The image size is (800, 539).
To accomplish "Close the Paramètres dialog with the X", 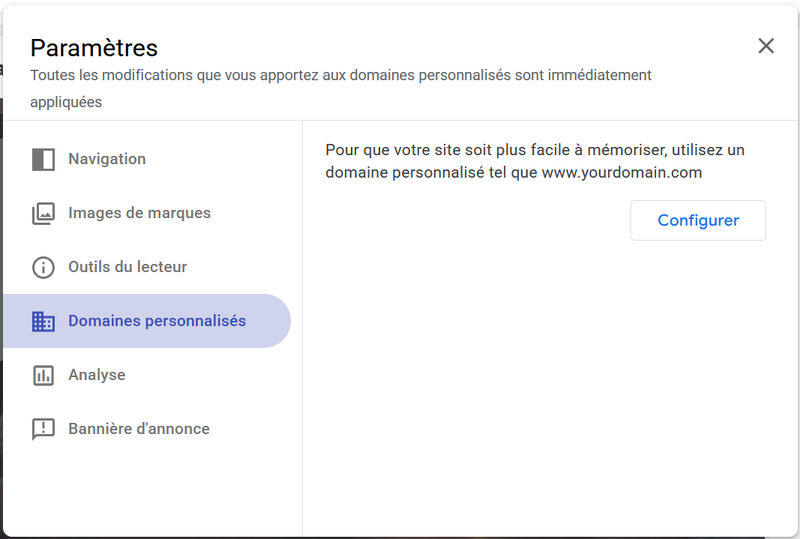I will pos(766,46).
